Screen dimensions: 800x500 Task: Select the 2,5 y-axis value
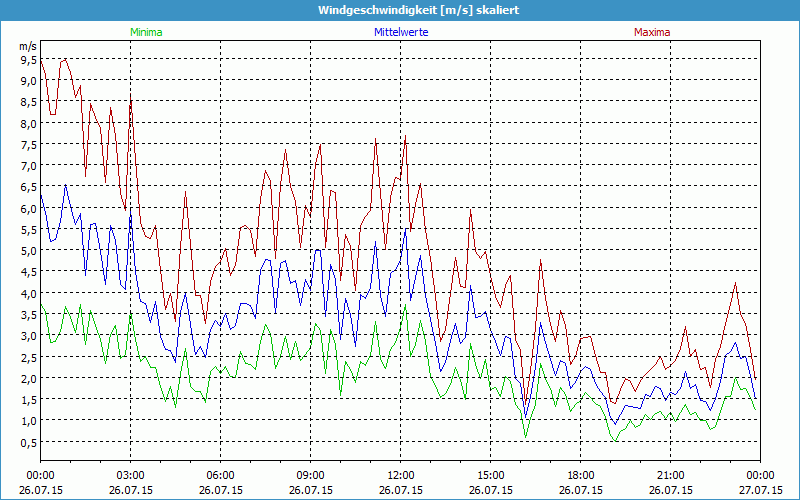[x=28, y=357]
